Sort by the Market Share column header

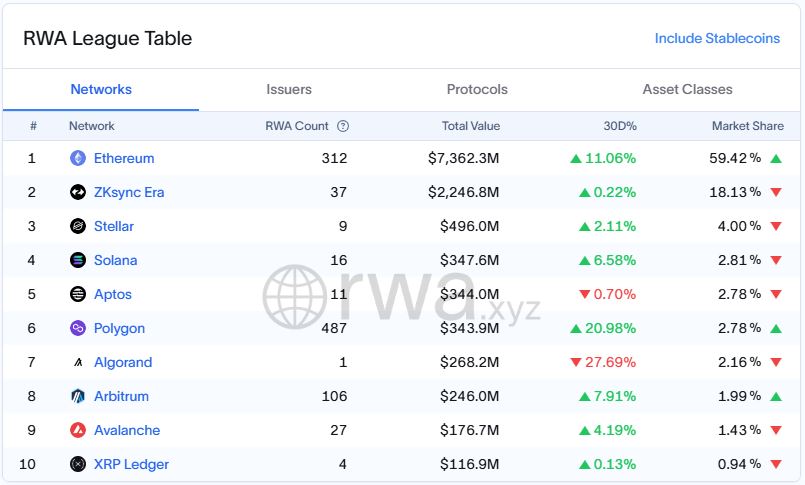[x=748, y=126]
